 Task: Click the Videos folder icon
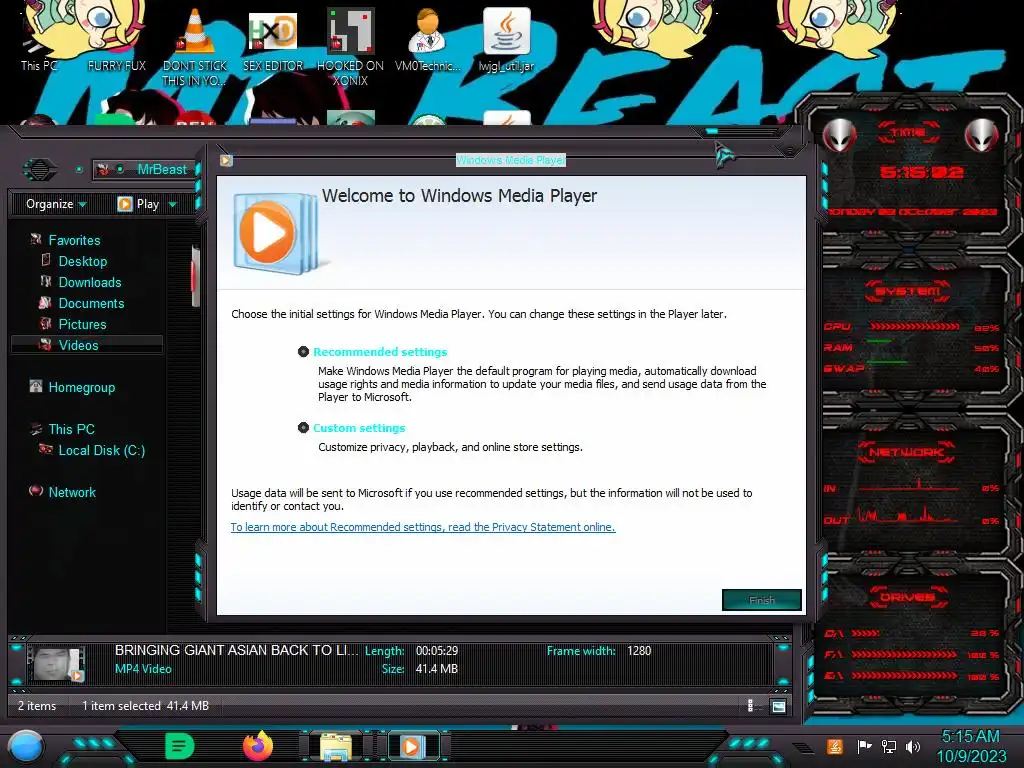click(45, 345)
